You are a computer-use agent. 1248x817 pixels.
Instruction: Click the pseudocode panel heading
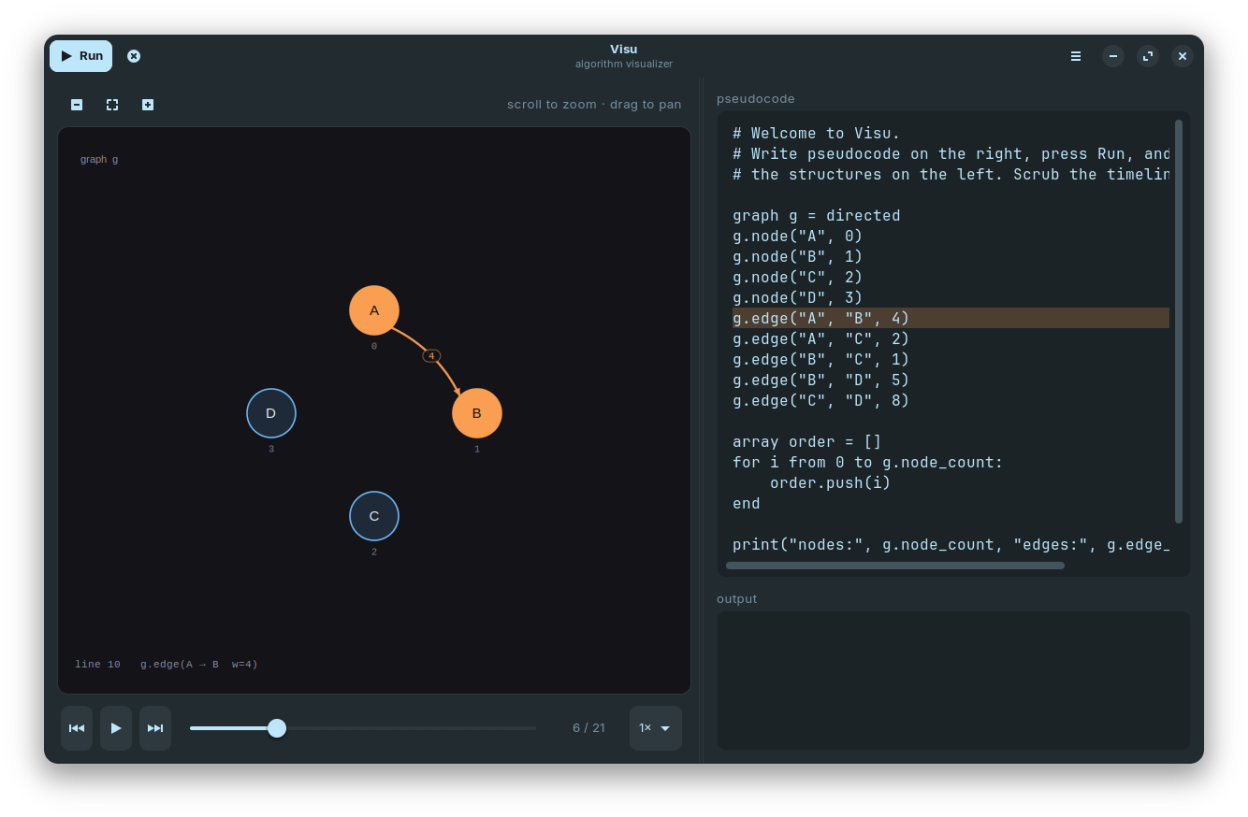[756, 99]
